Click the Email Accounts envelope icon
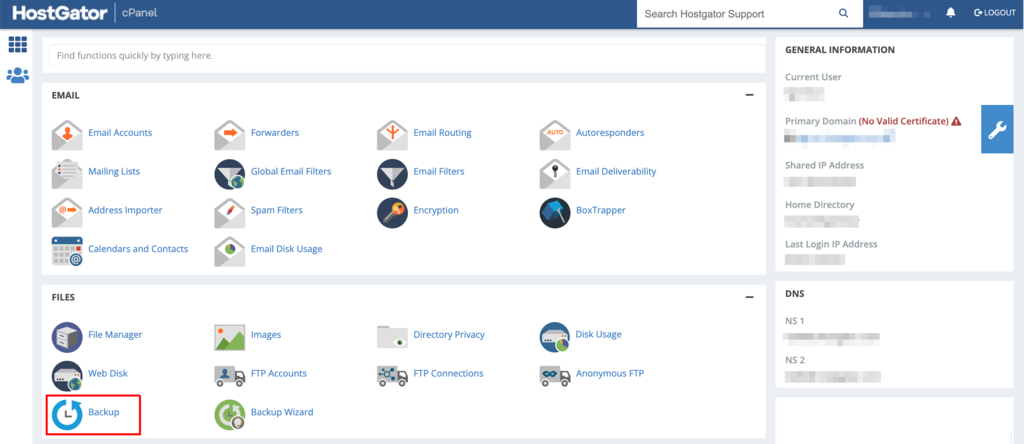 pos(67,133)
